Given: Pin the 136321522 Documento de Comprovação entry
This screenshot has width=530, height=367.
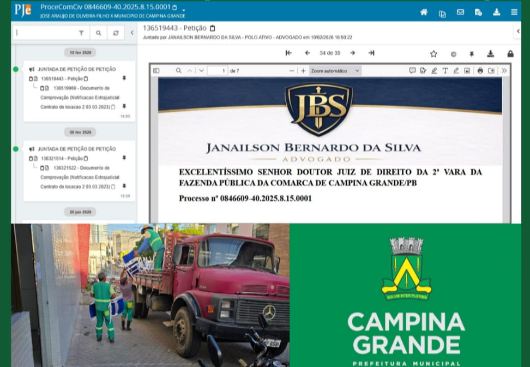Looking at the screenshot, I should [x=124, y=187].
